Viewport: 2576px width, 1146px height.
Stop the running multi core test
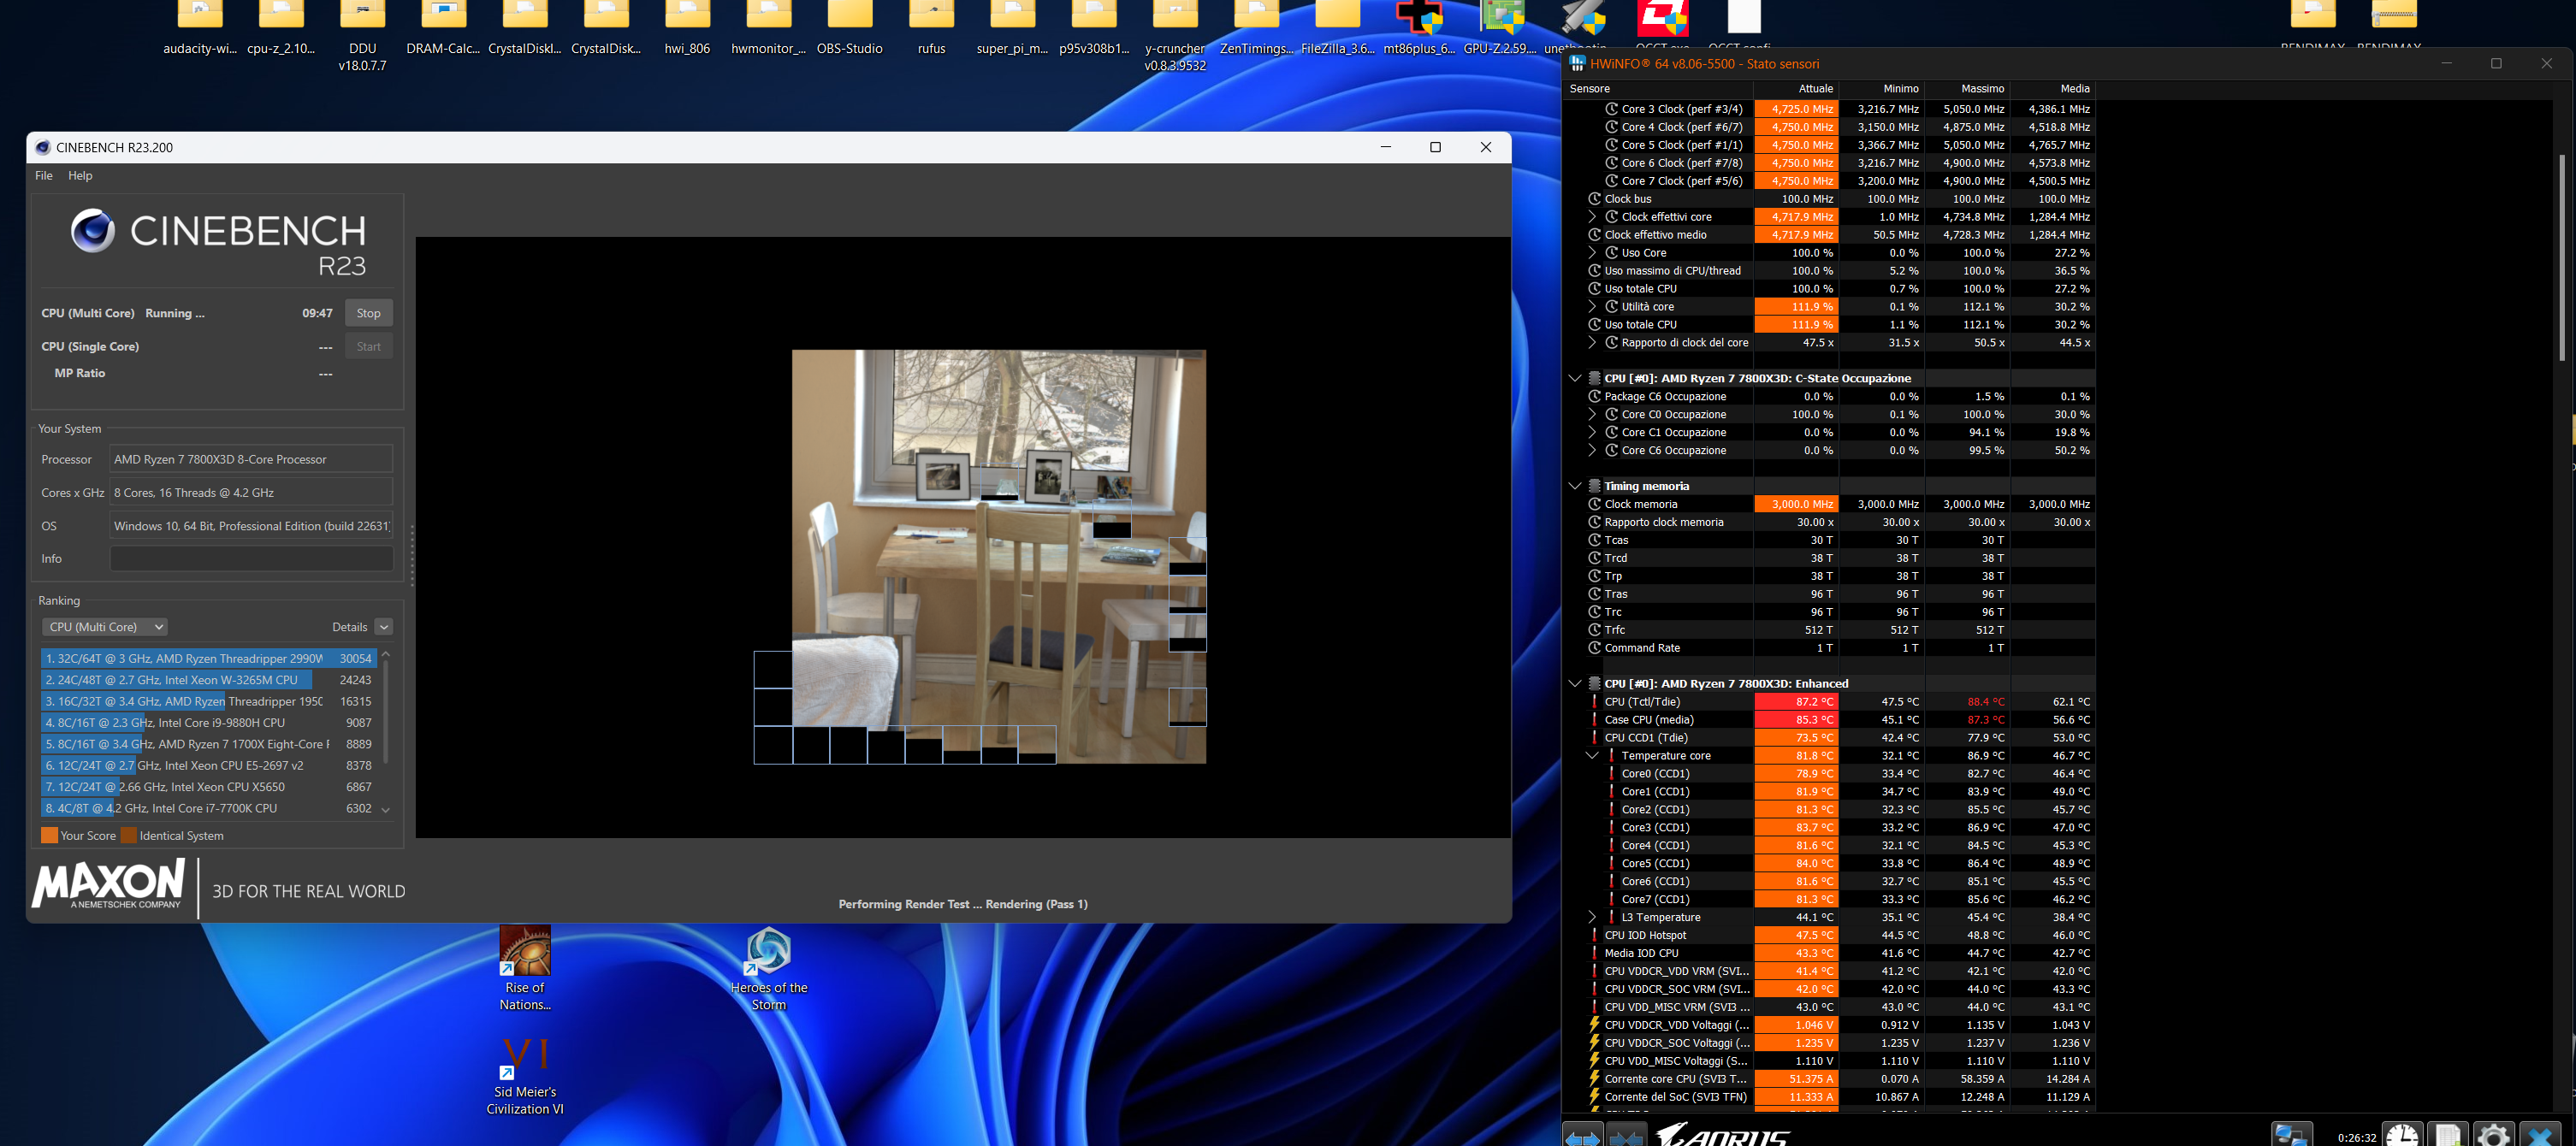(368, 313)
